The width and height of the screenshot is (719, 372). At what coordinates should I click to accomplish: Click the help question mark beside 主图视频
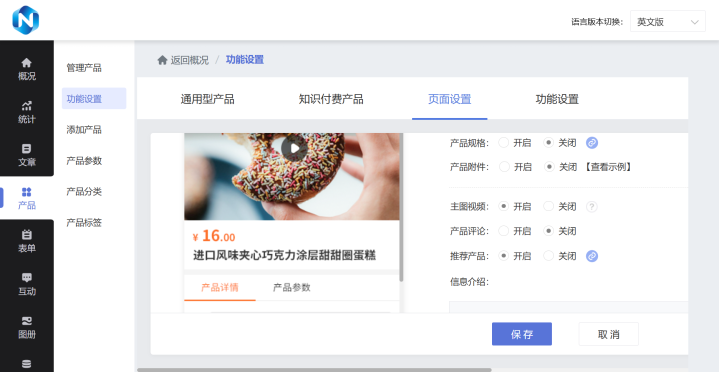(592, 207)
